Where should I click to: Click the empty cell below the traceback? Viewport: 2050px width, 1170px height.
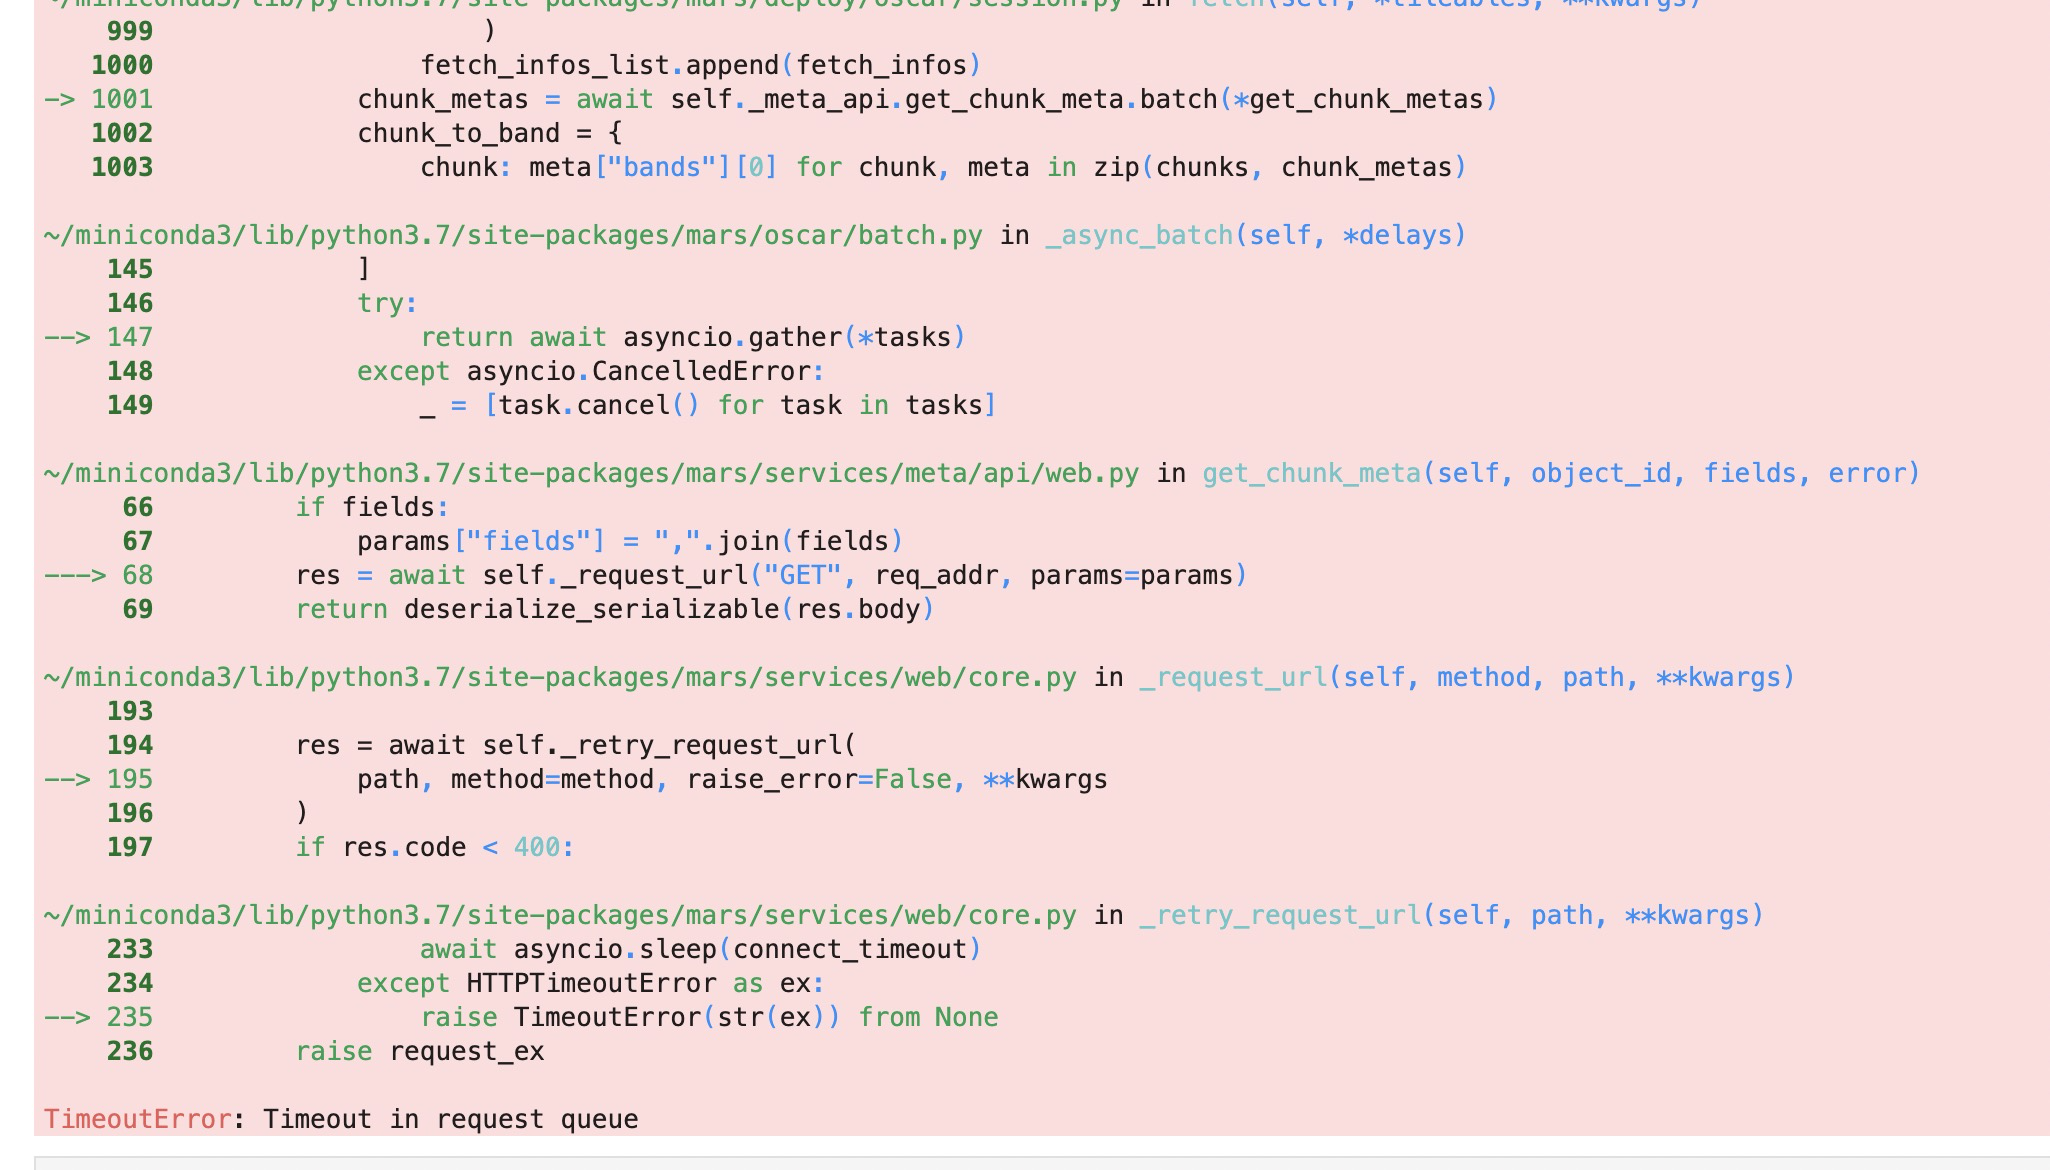pyautogui.click(x=1040, y=1162)
